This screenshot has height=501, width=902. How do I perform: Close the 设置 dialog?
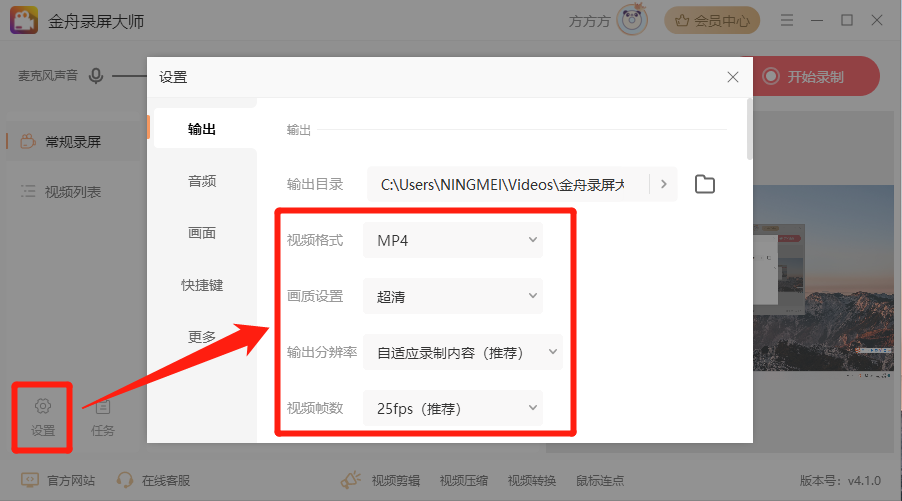point(732,77)
